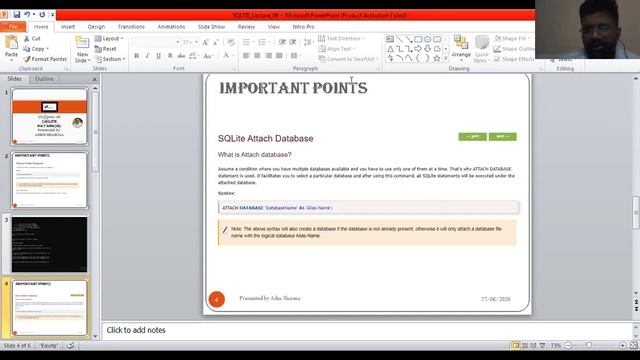
Task: Activate the Format Painter
Action: click(45, 59)
